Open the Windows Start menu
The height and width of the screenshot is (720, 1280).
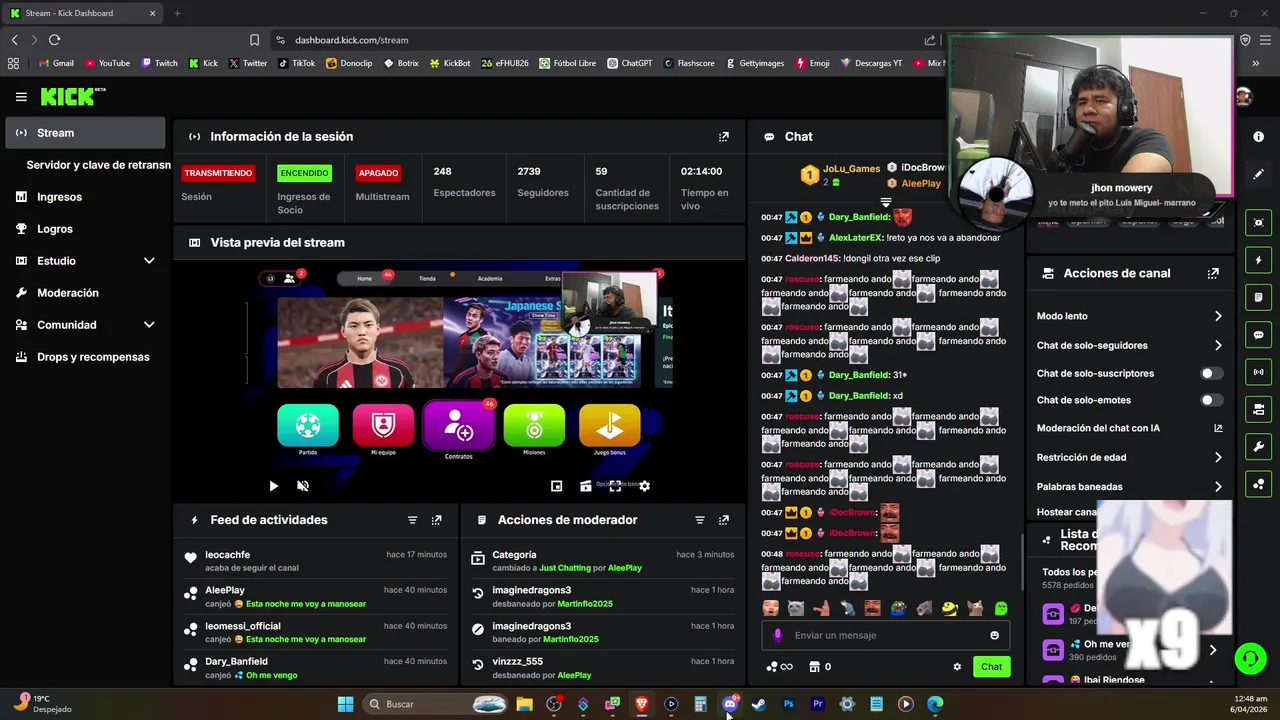(x=345, y=704)
